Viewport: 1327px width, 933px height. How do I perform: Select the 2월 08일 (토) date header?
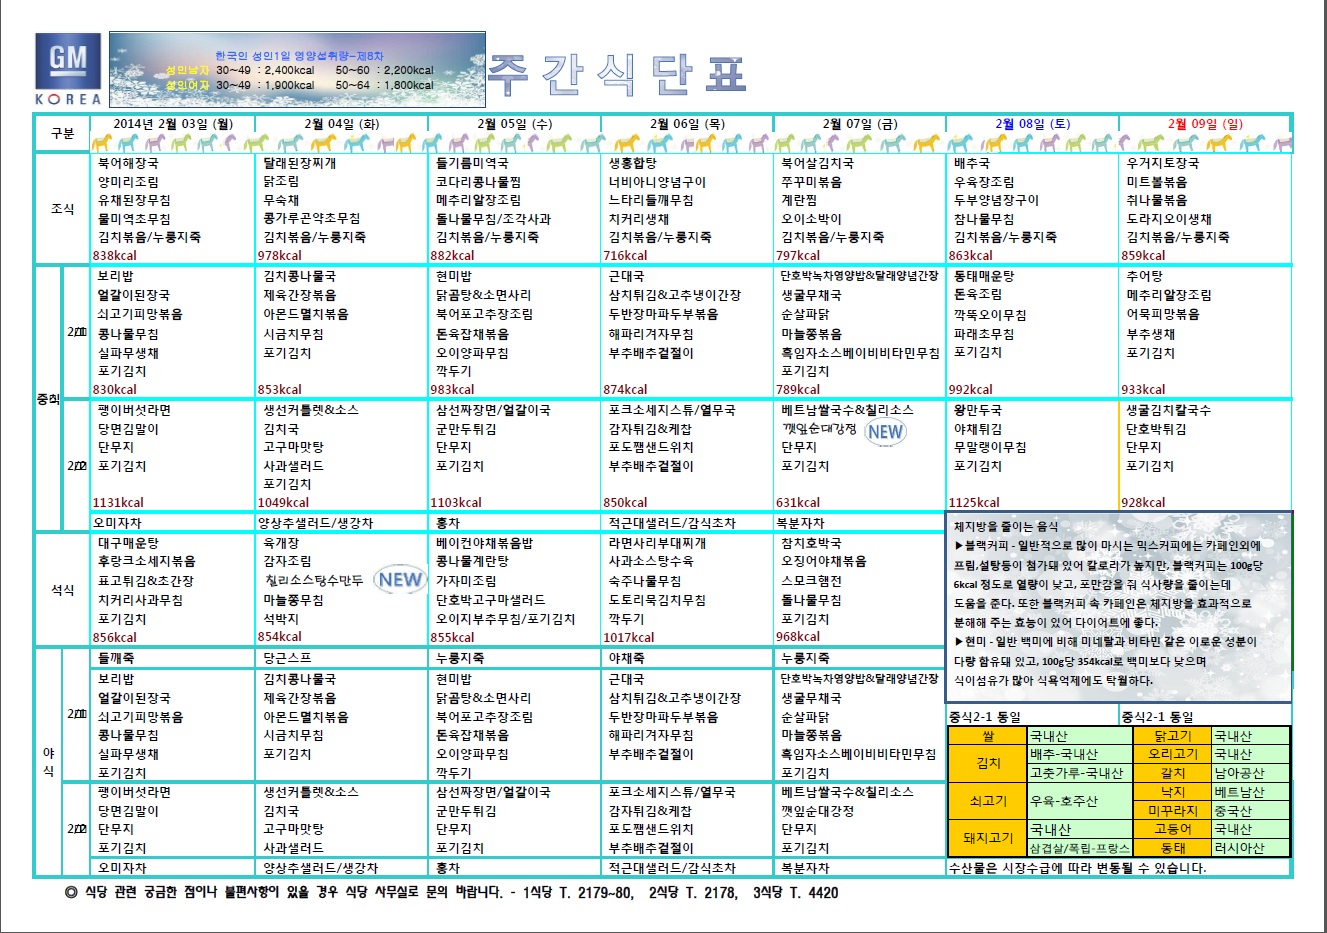tap(1031, 124)
